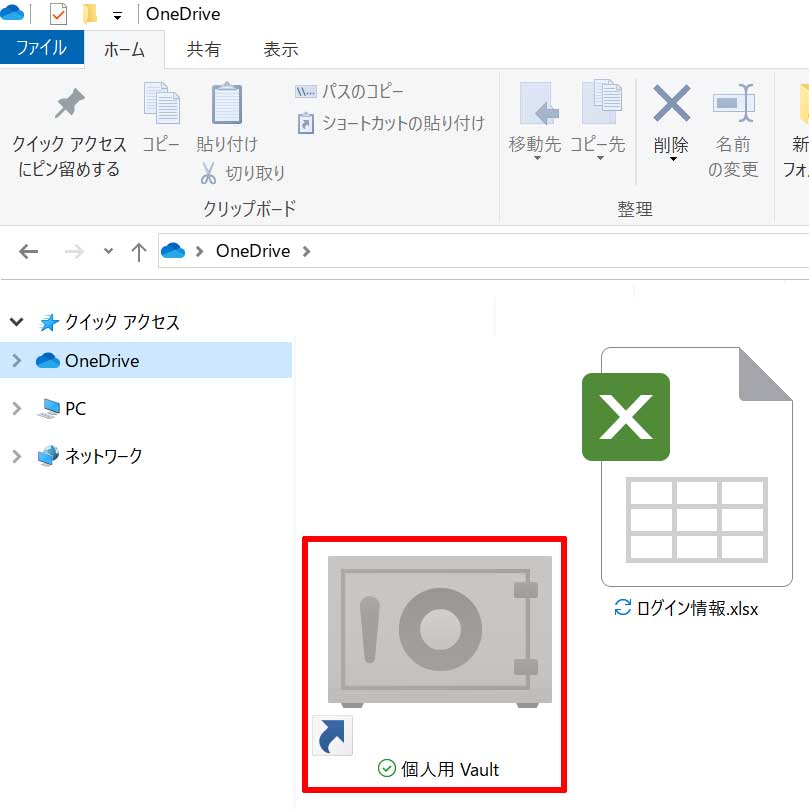Click the 個人用 Vault label
The height and width of the screenshot is (809, 809).
(x=450, y=770)
